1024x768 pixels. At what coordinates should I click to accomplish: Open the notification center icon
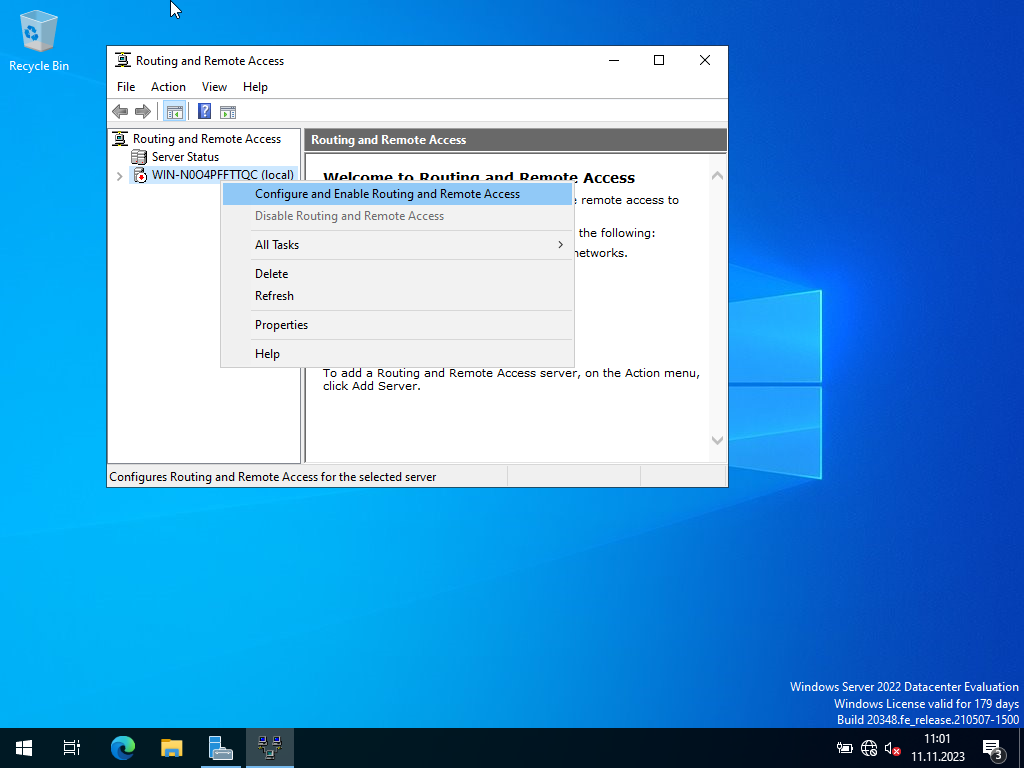[x=992, y=749]
